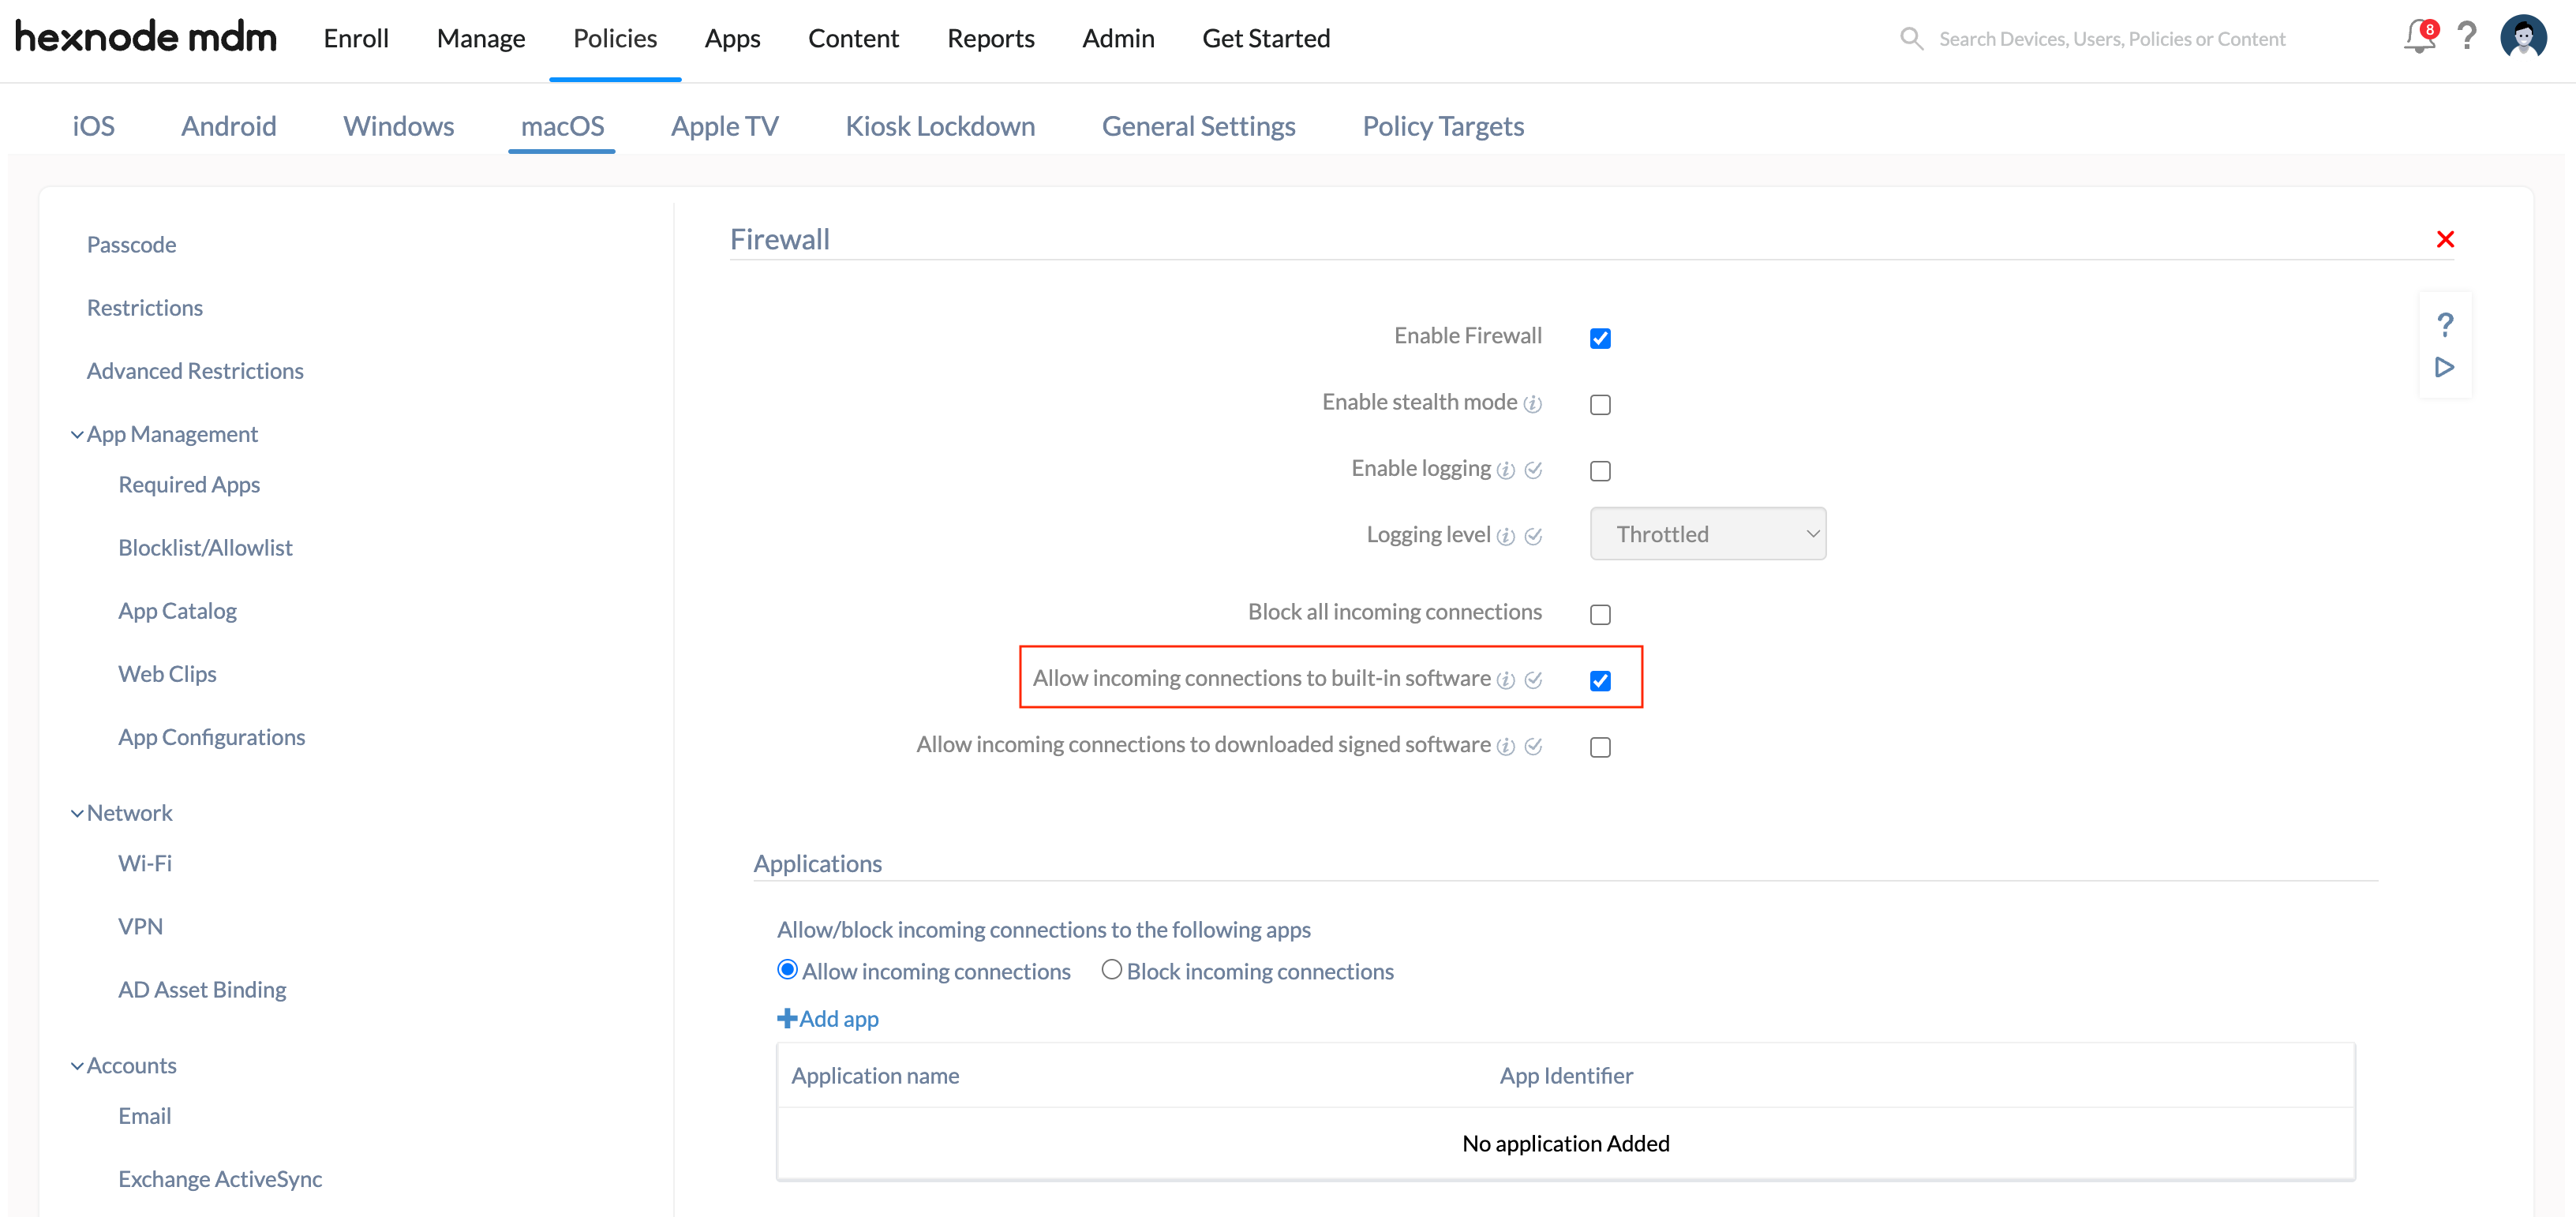Screen dimensions: 2576x1217
Task: Show info for built-in software connections
Action: [1505, 680]
